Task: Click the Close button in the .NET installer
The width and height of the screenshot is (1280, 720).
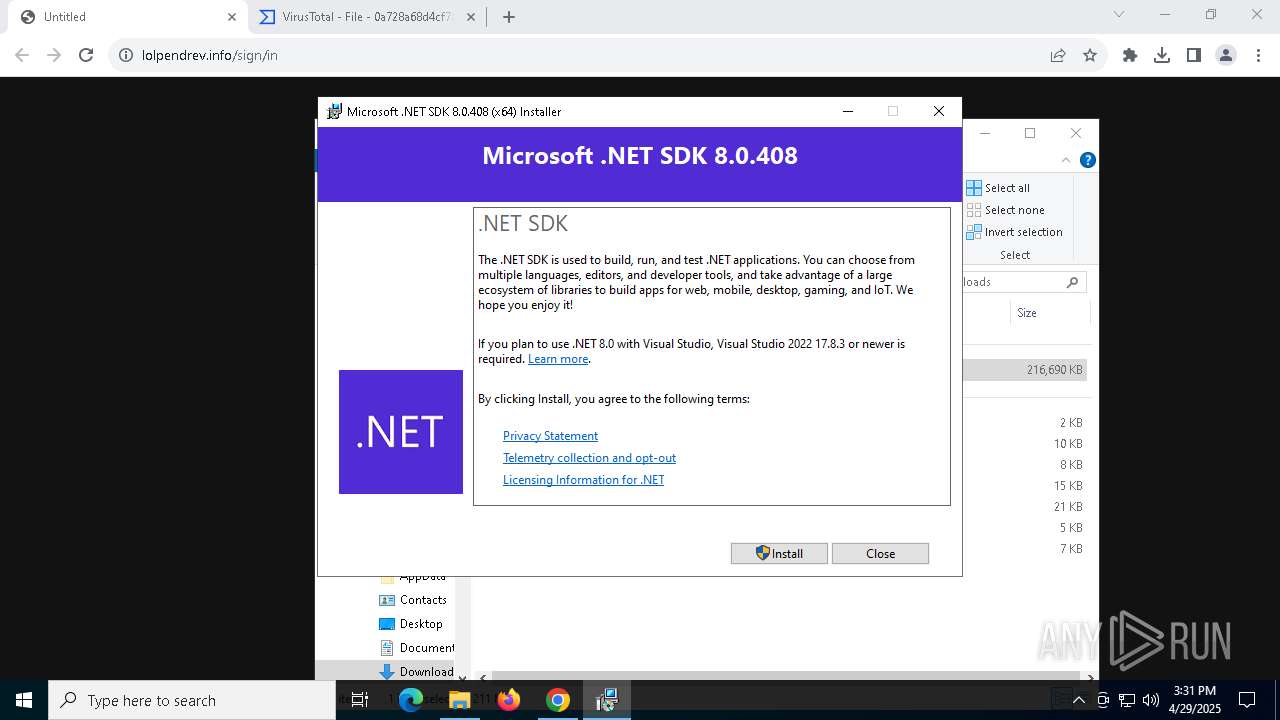Action: pyautogui.click(x=880, y=553)
